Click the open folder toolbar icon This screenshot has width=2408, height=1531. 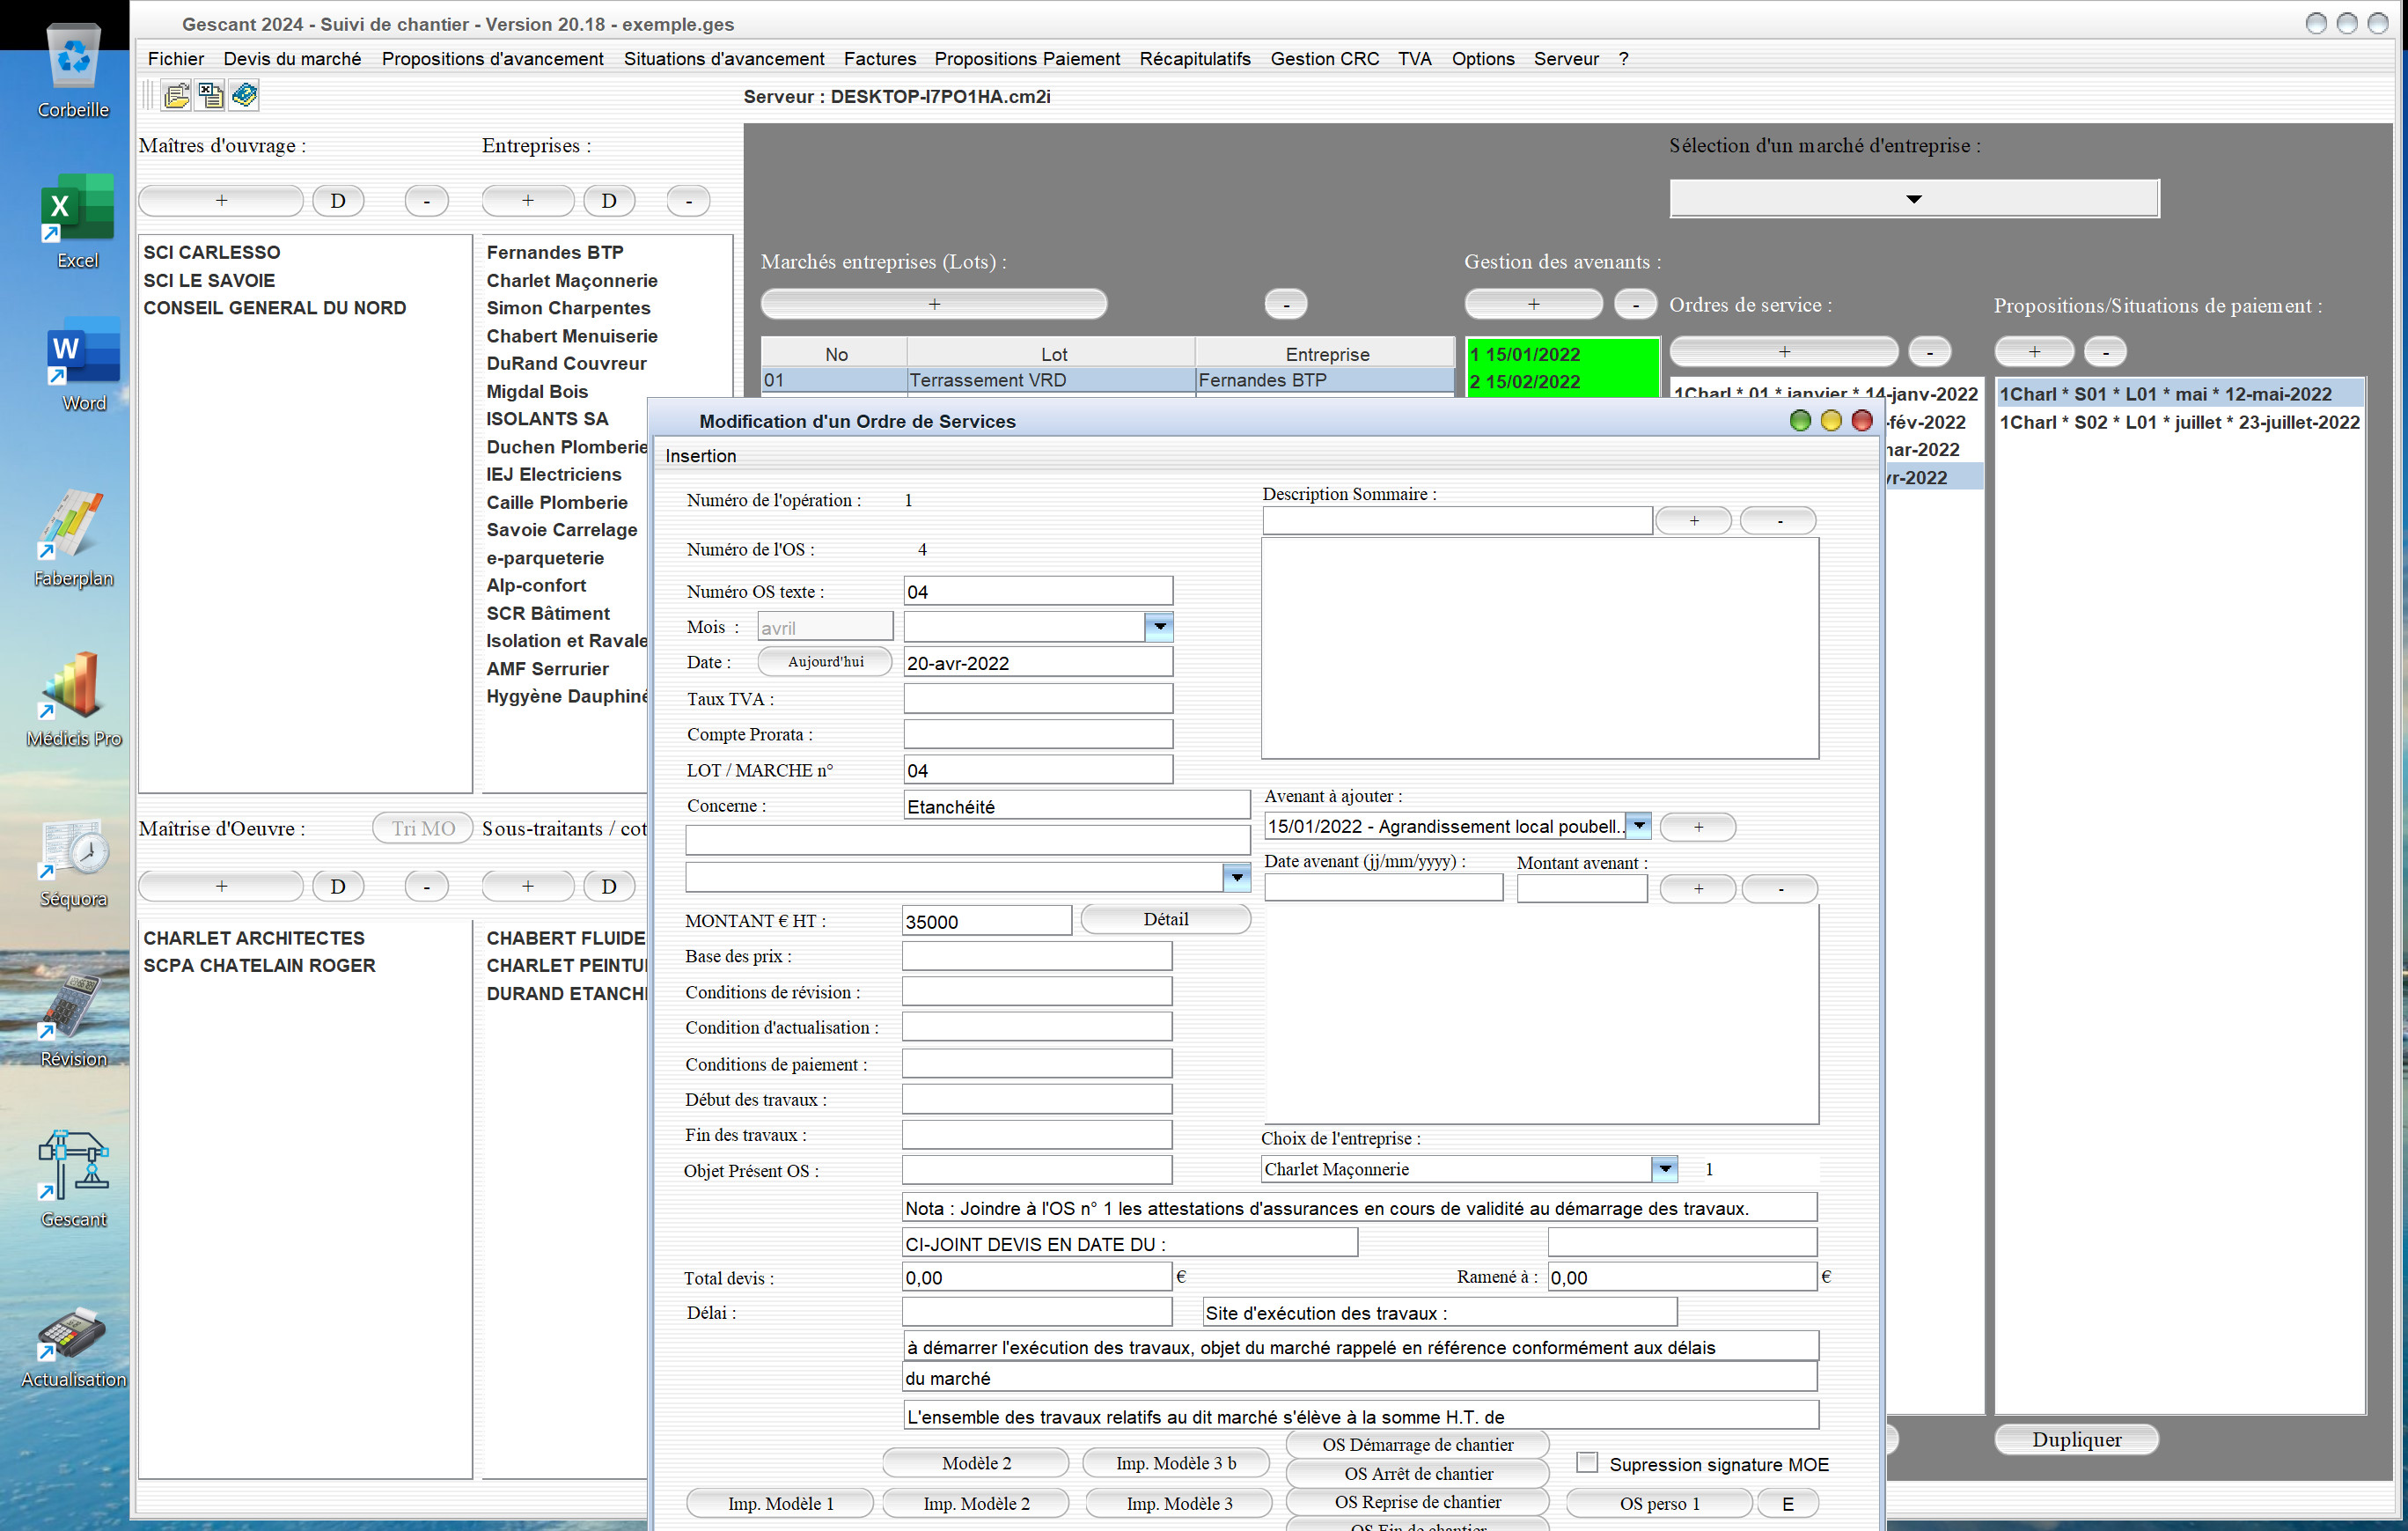(177, 96)
